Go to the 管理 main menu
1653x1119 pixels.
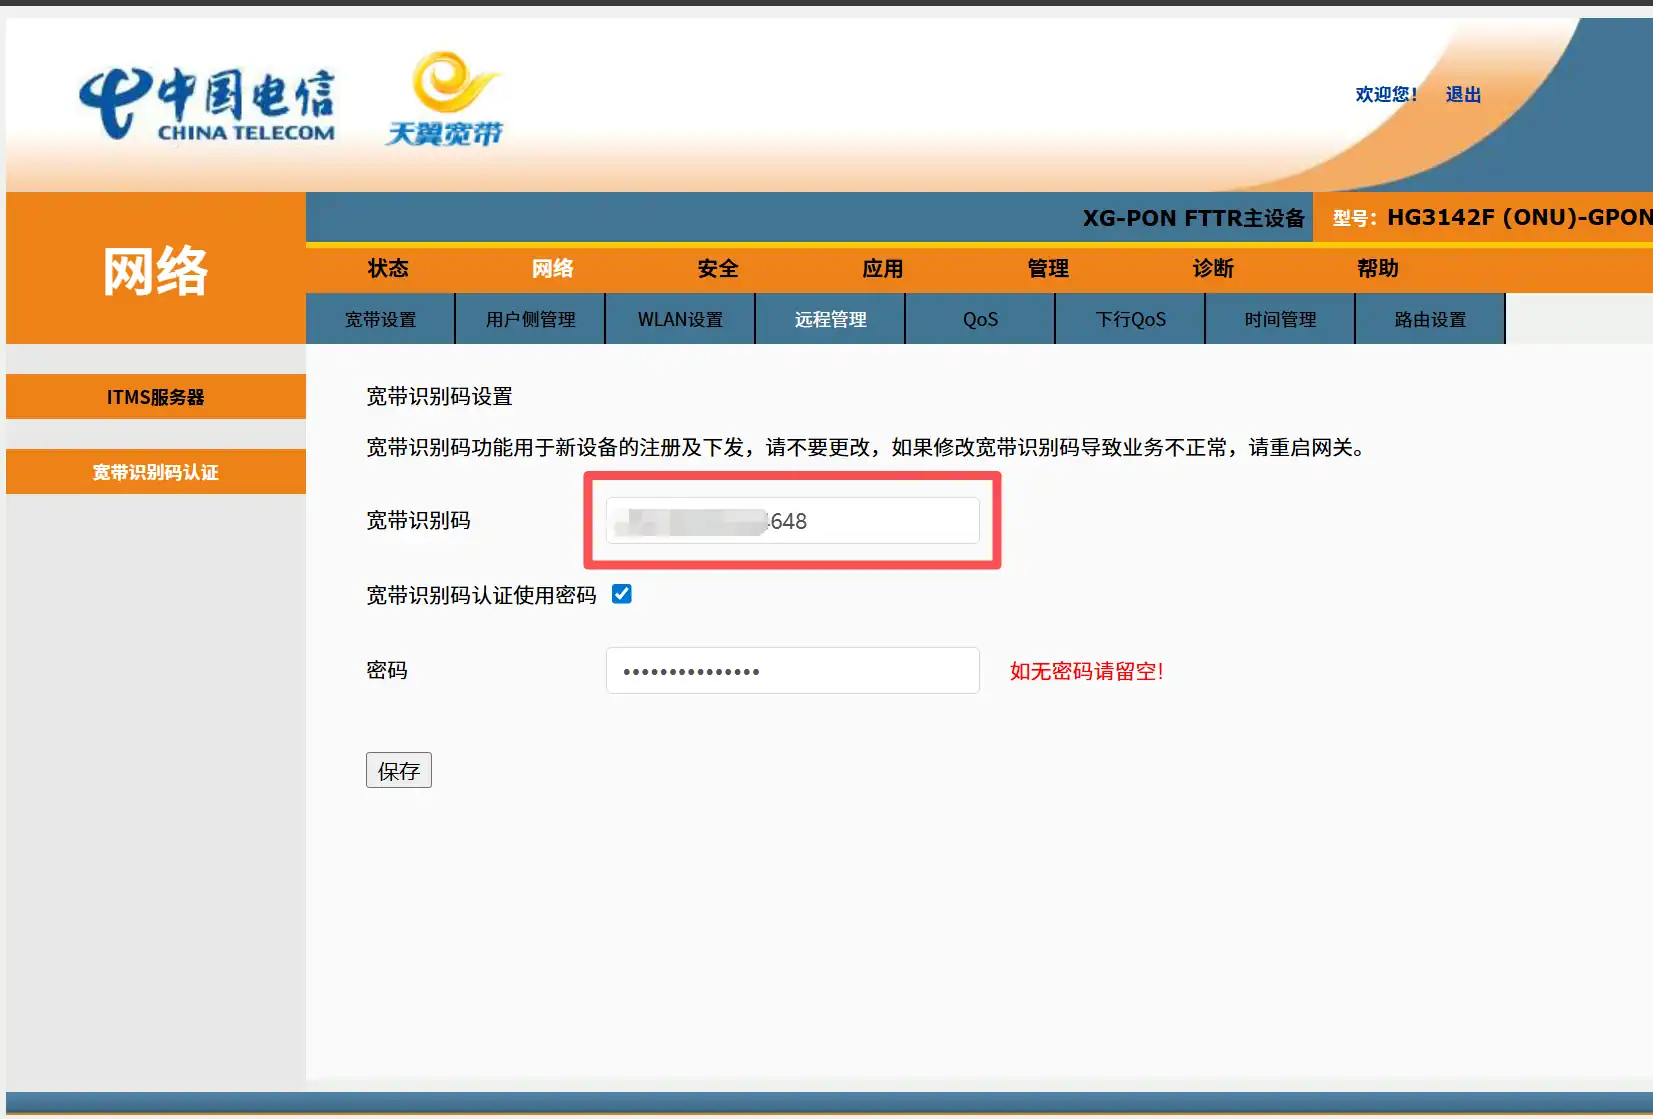point(1047,268)
